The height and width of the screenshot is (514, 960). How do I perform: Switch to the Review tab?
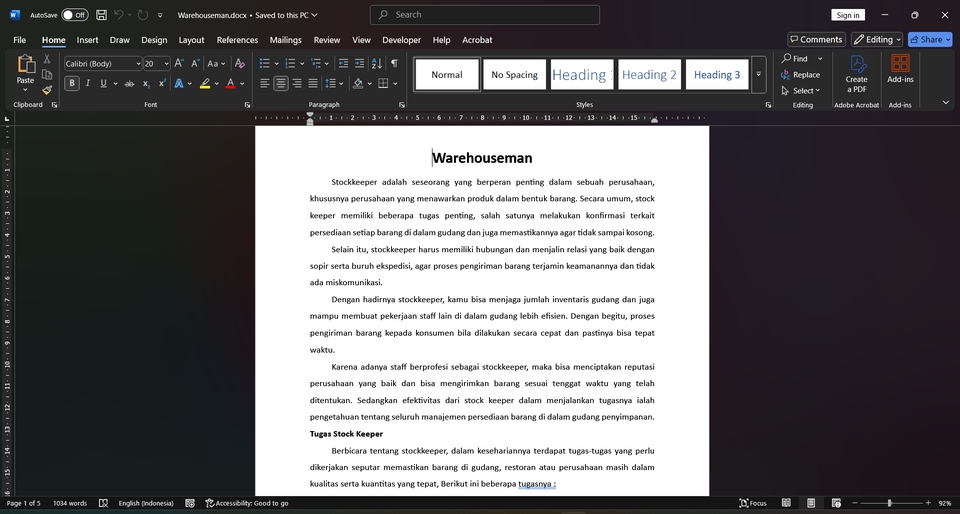pos(326,40)
